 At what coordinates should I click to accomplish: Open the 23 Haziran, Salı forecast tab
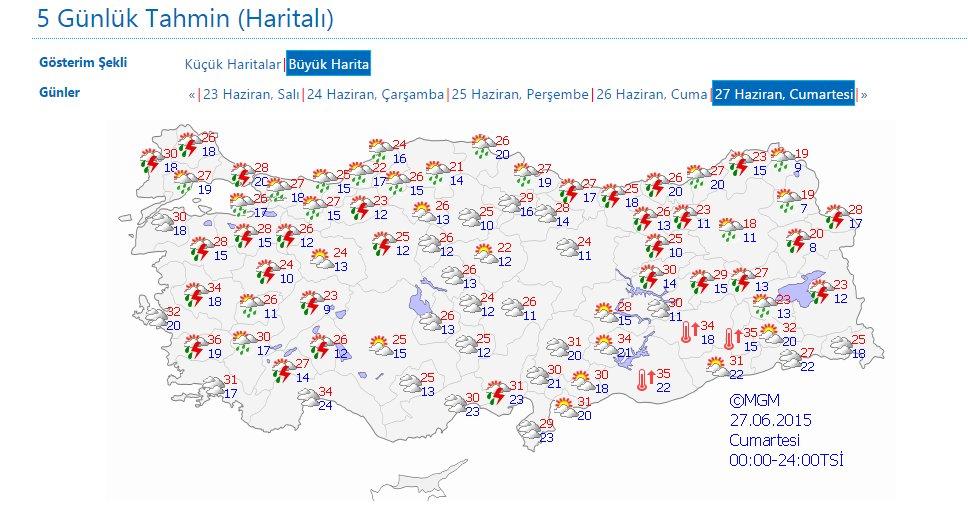251,94
